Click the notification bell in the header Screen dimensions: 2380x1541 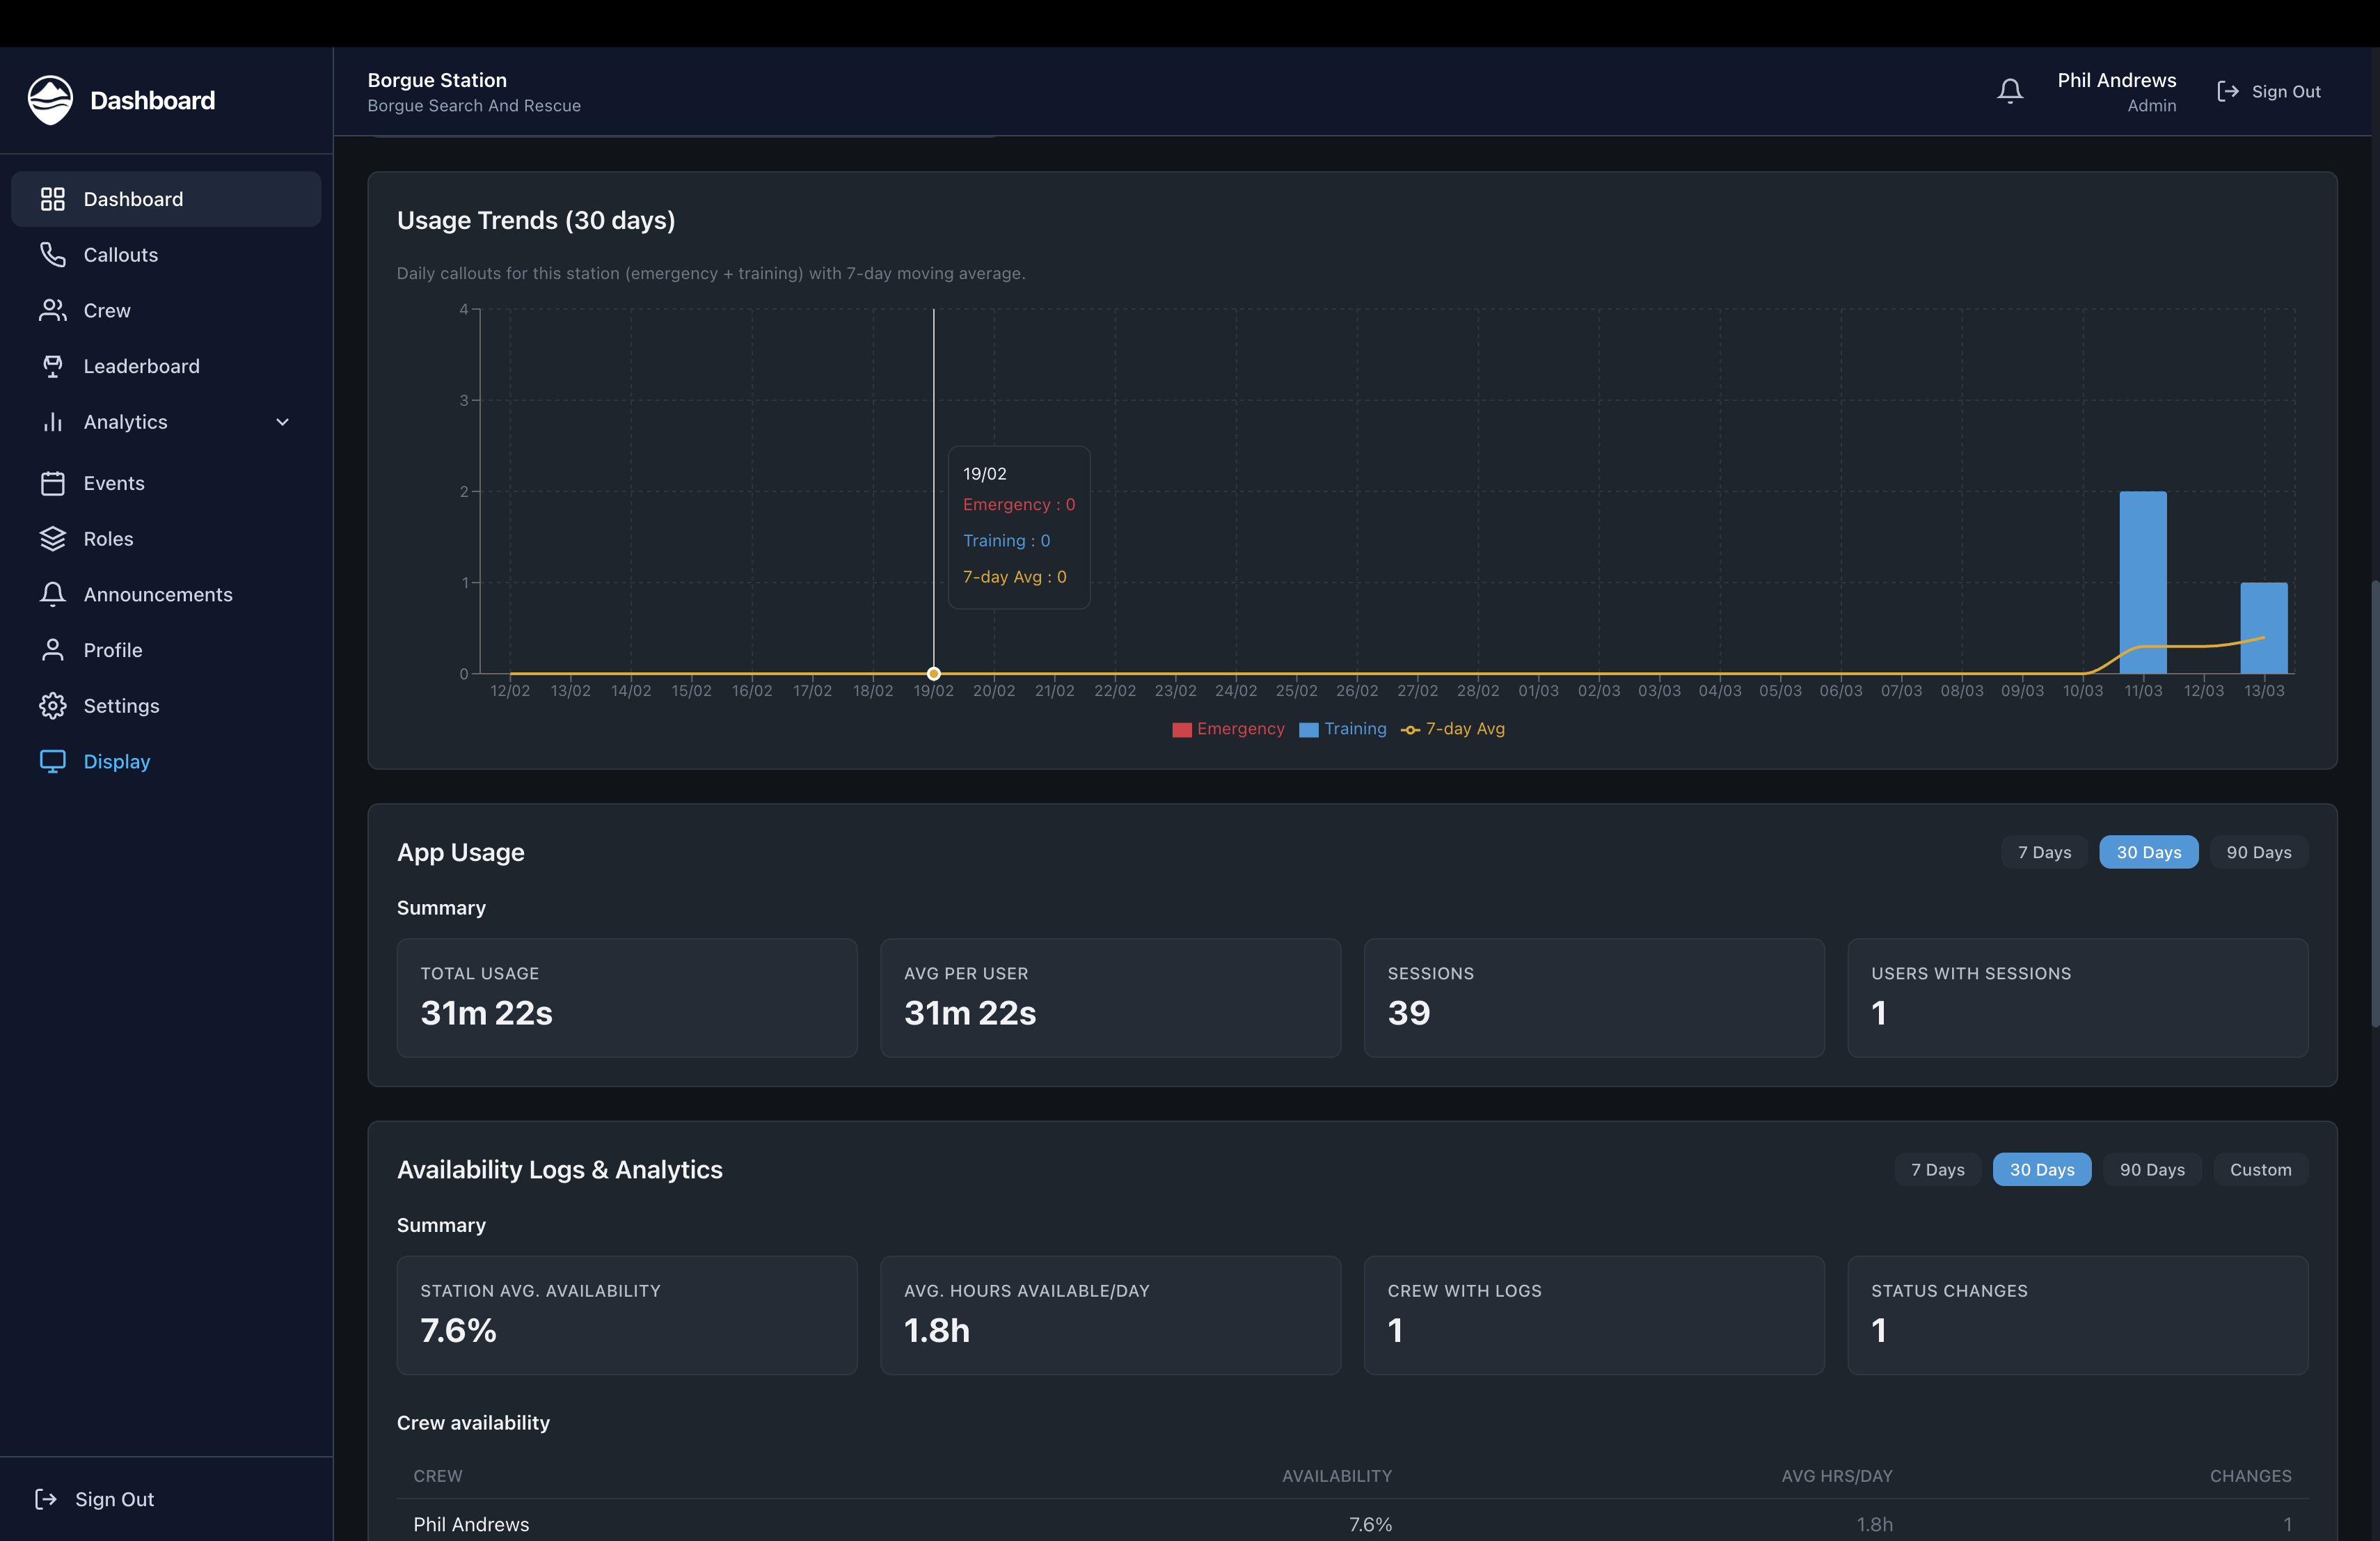[2010, 90]
